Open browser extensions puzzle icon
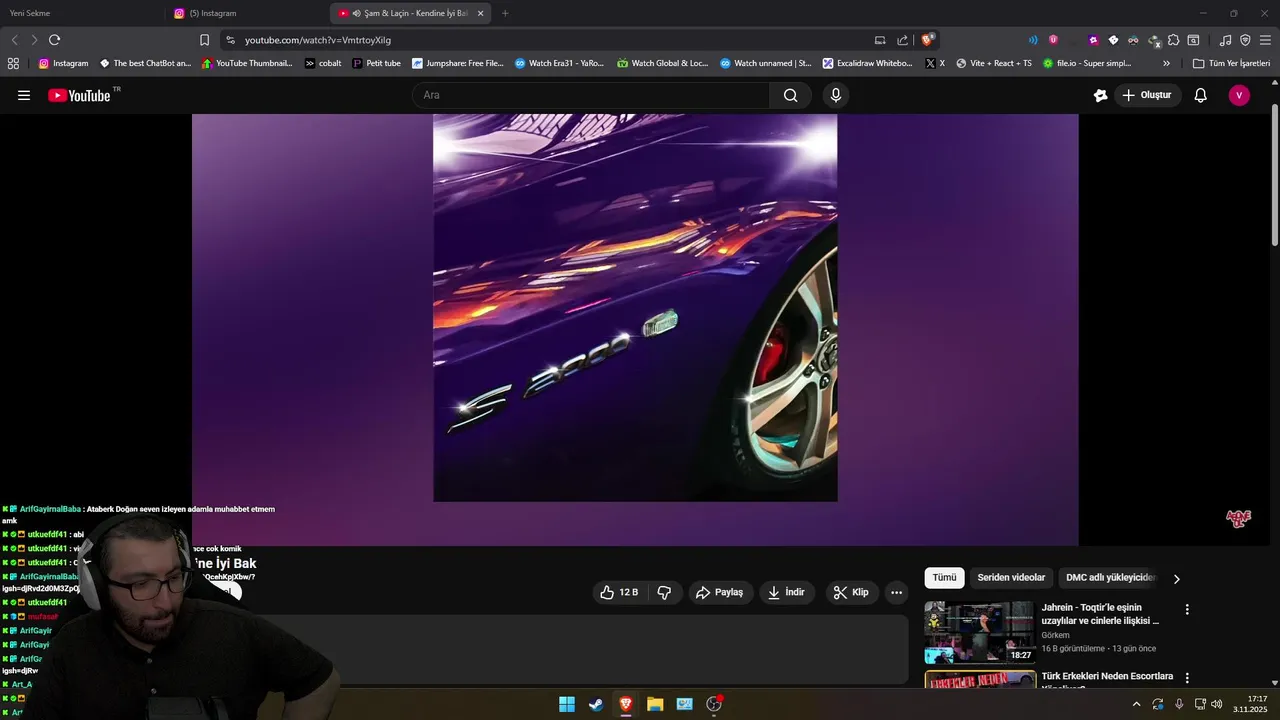This screenshot has width=1280, height=720. [1174, 40]
